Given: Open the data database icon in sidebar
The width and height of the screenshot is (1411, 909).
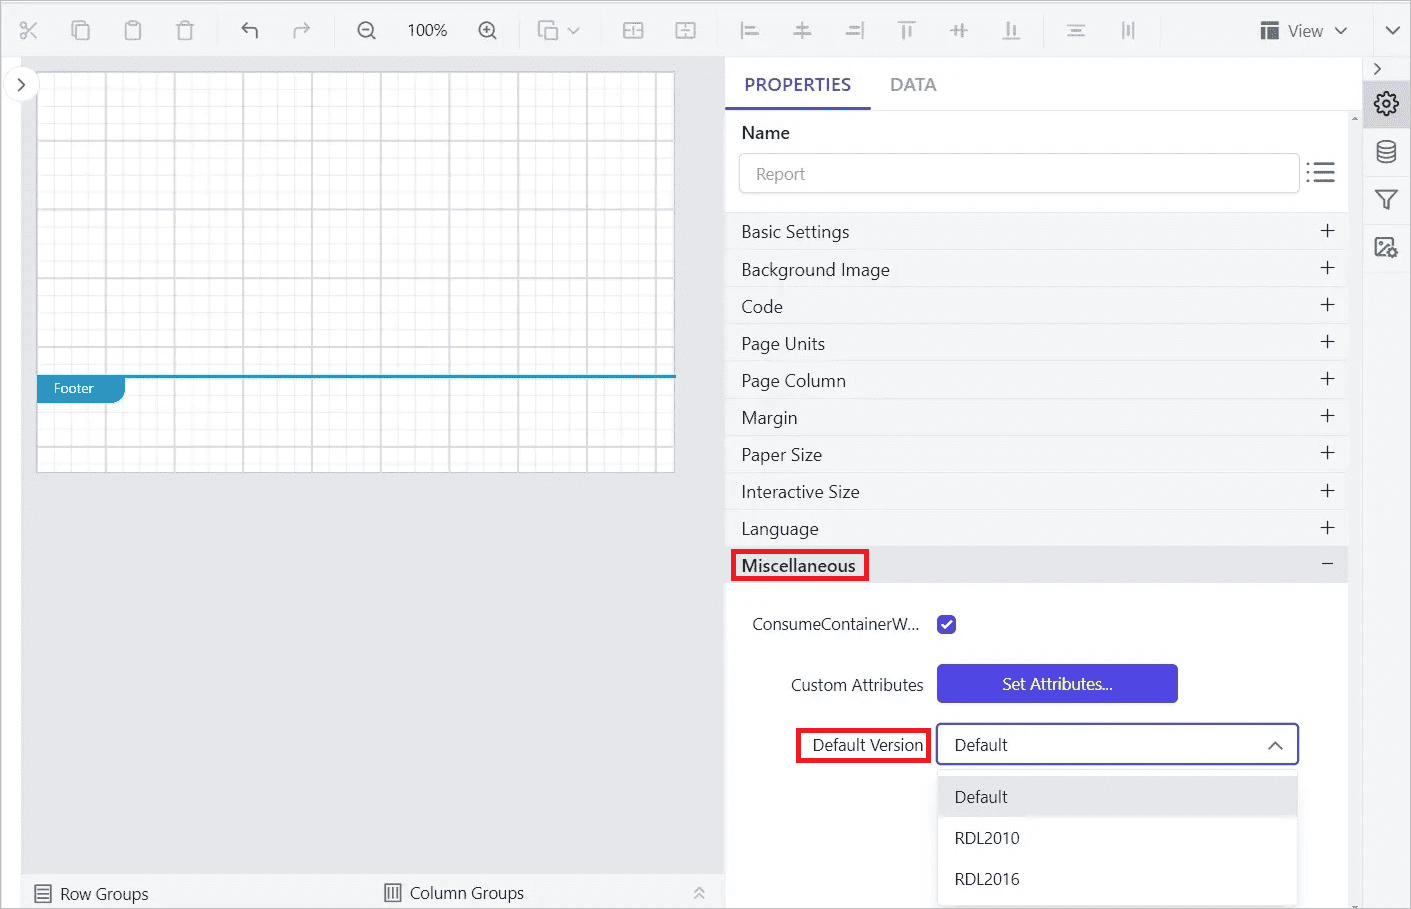Looking at the screenshot, I should [1386, 152].
